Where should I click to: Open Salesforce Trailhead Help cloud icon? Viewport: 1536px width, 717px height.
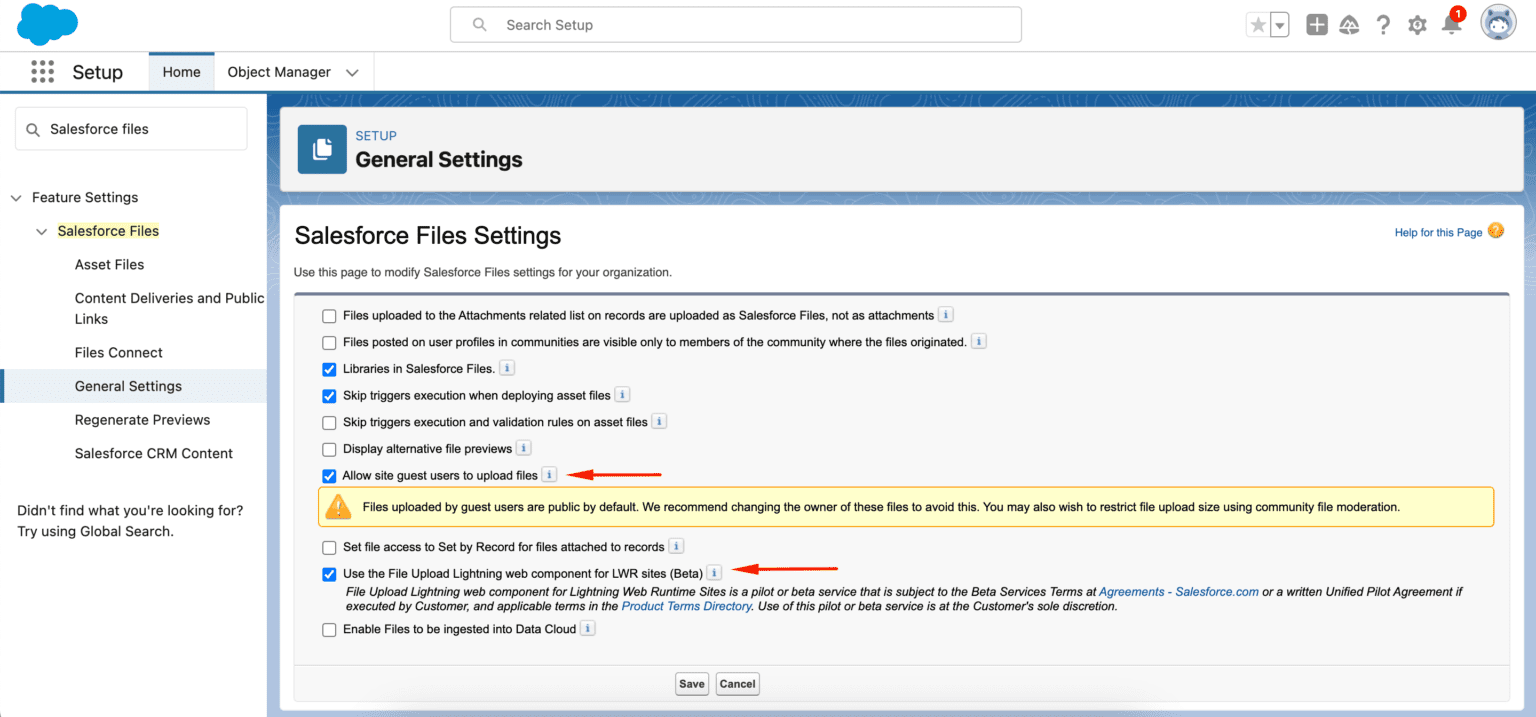(x=1349, y=24)
